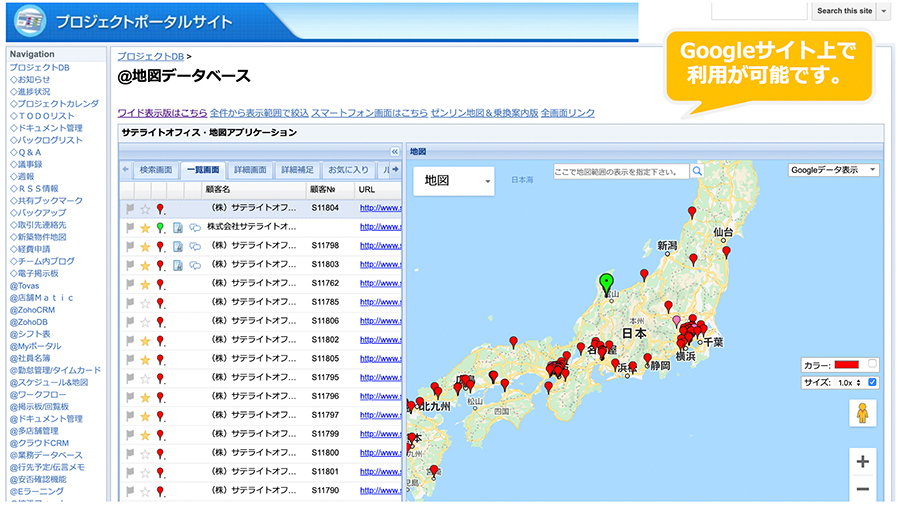Switch to the 詳細画面 tab

point(250,170)
